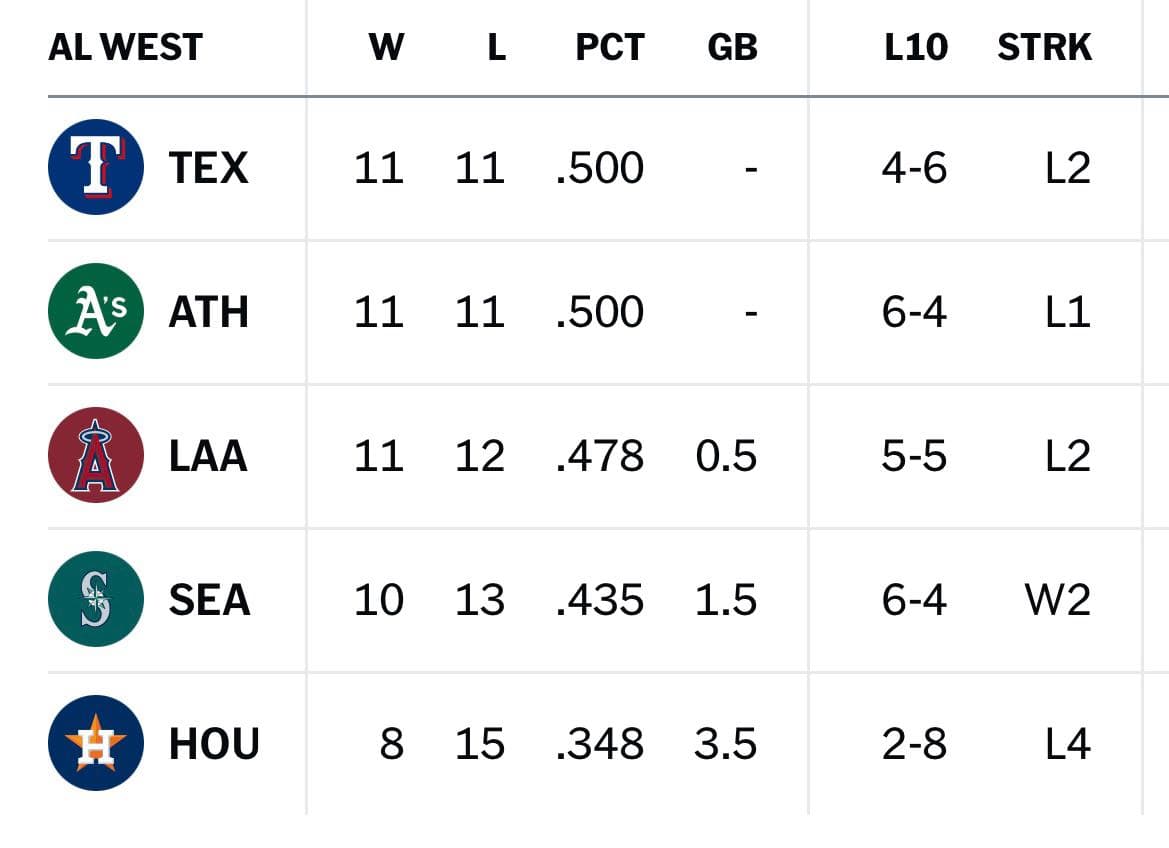Click the Texas Rangers team logo
Screen dimensions: 1169x848
pyautogui.click(x=95, y=167)
